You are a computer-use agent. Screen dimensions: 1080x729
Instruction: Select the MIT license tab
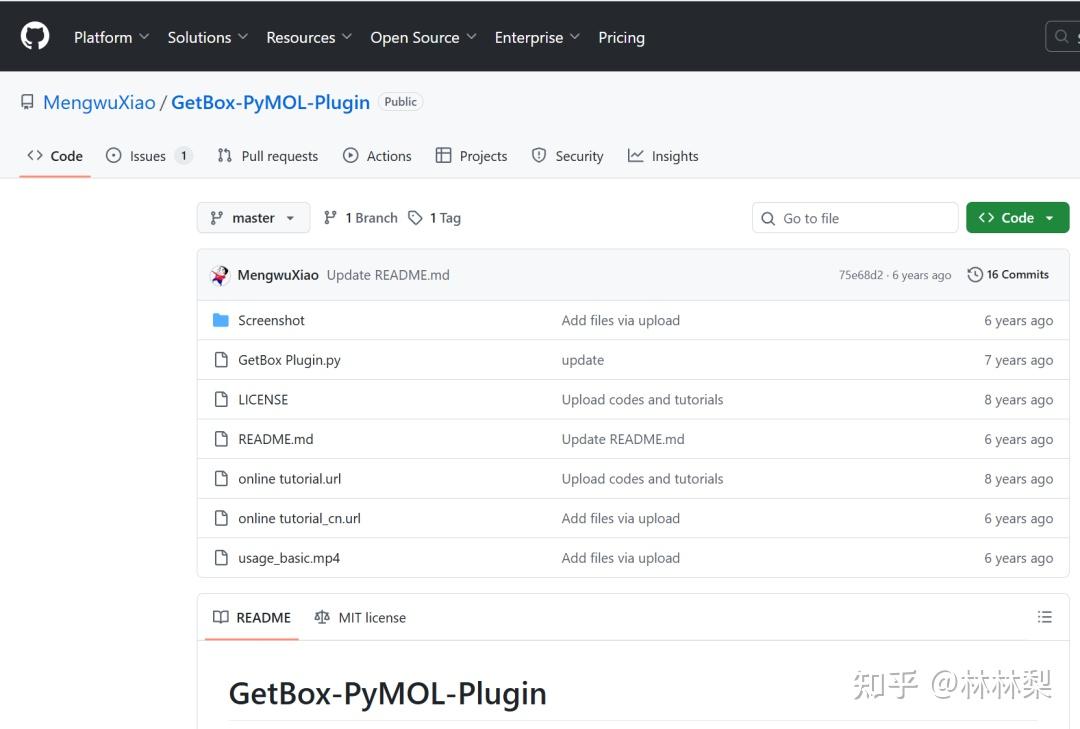point(360,617)
